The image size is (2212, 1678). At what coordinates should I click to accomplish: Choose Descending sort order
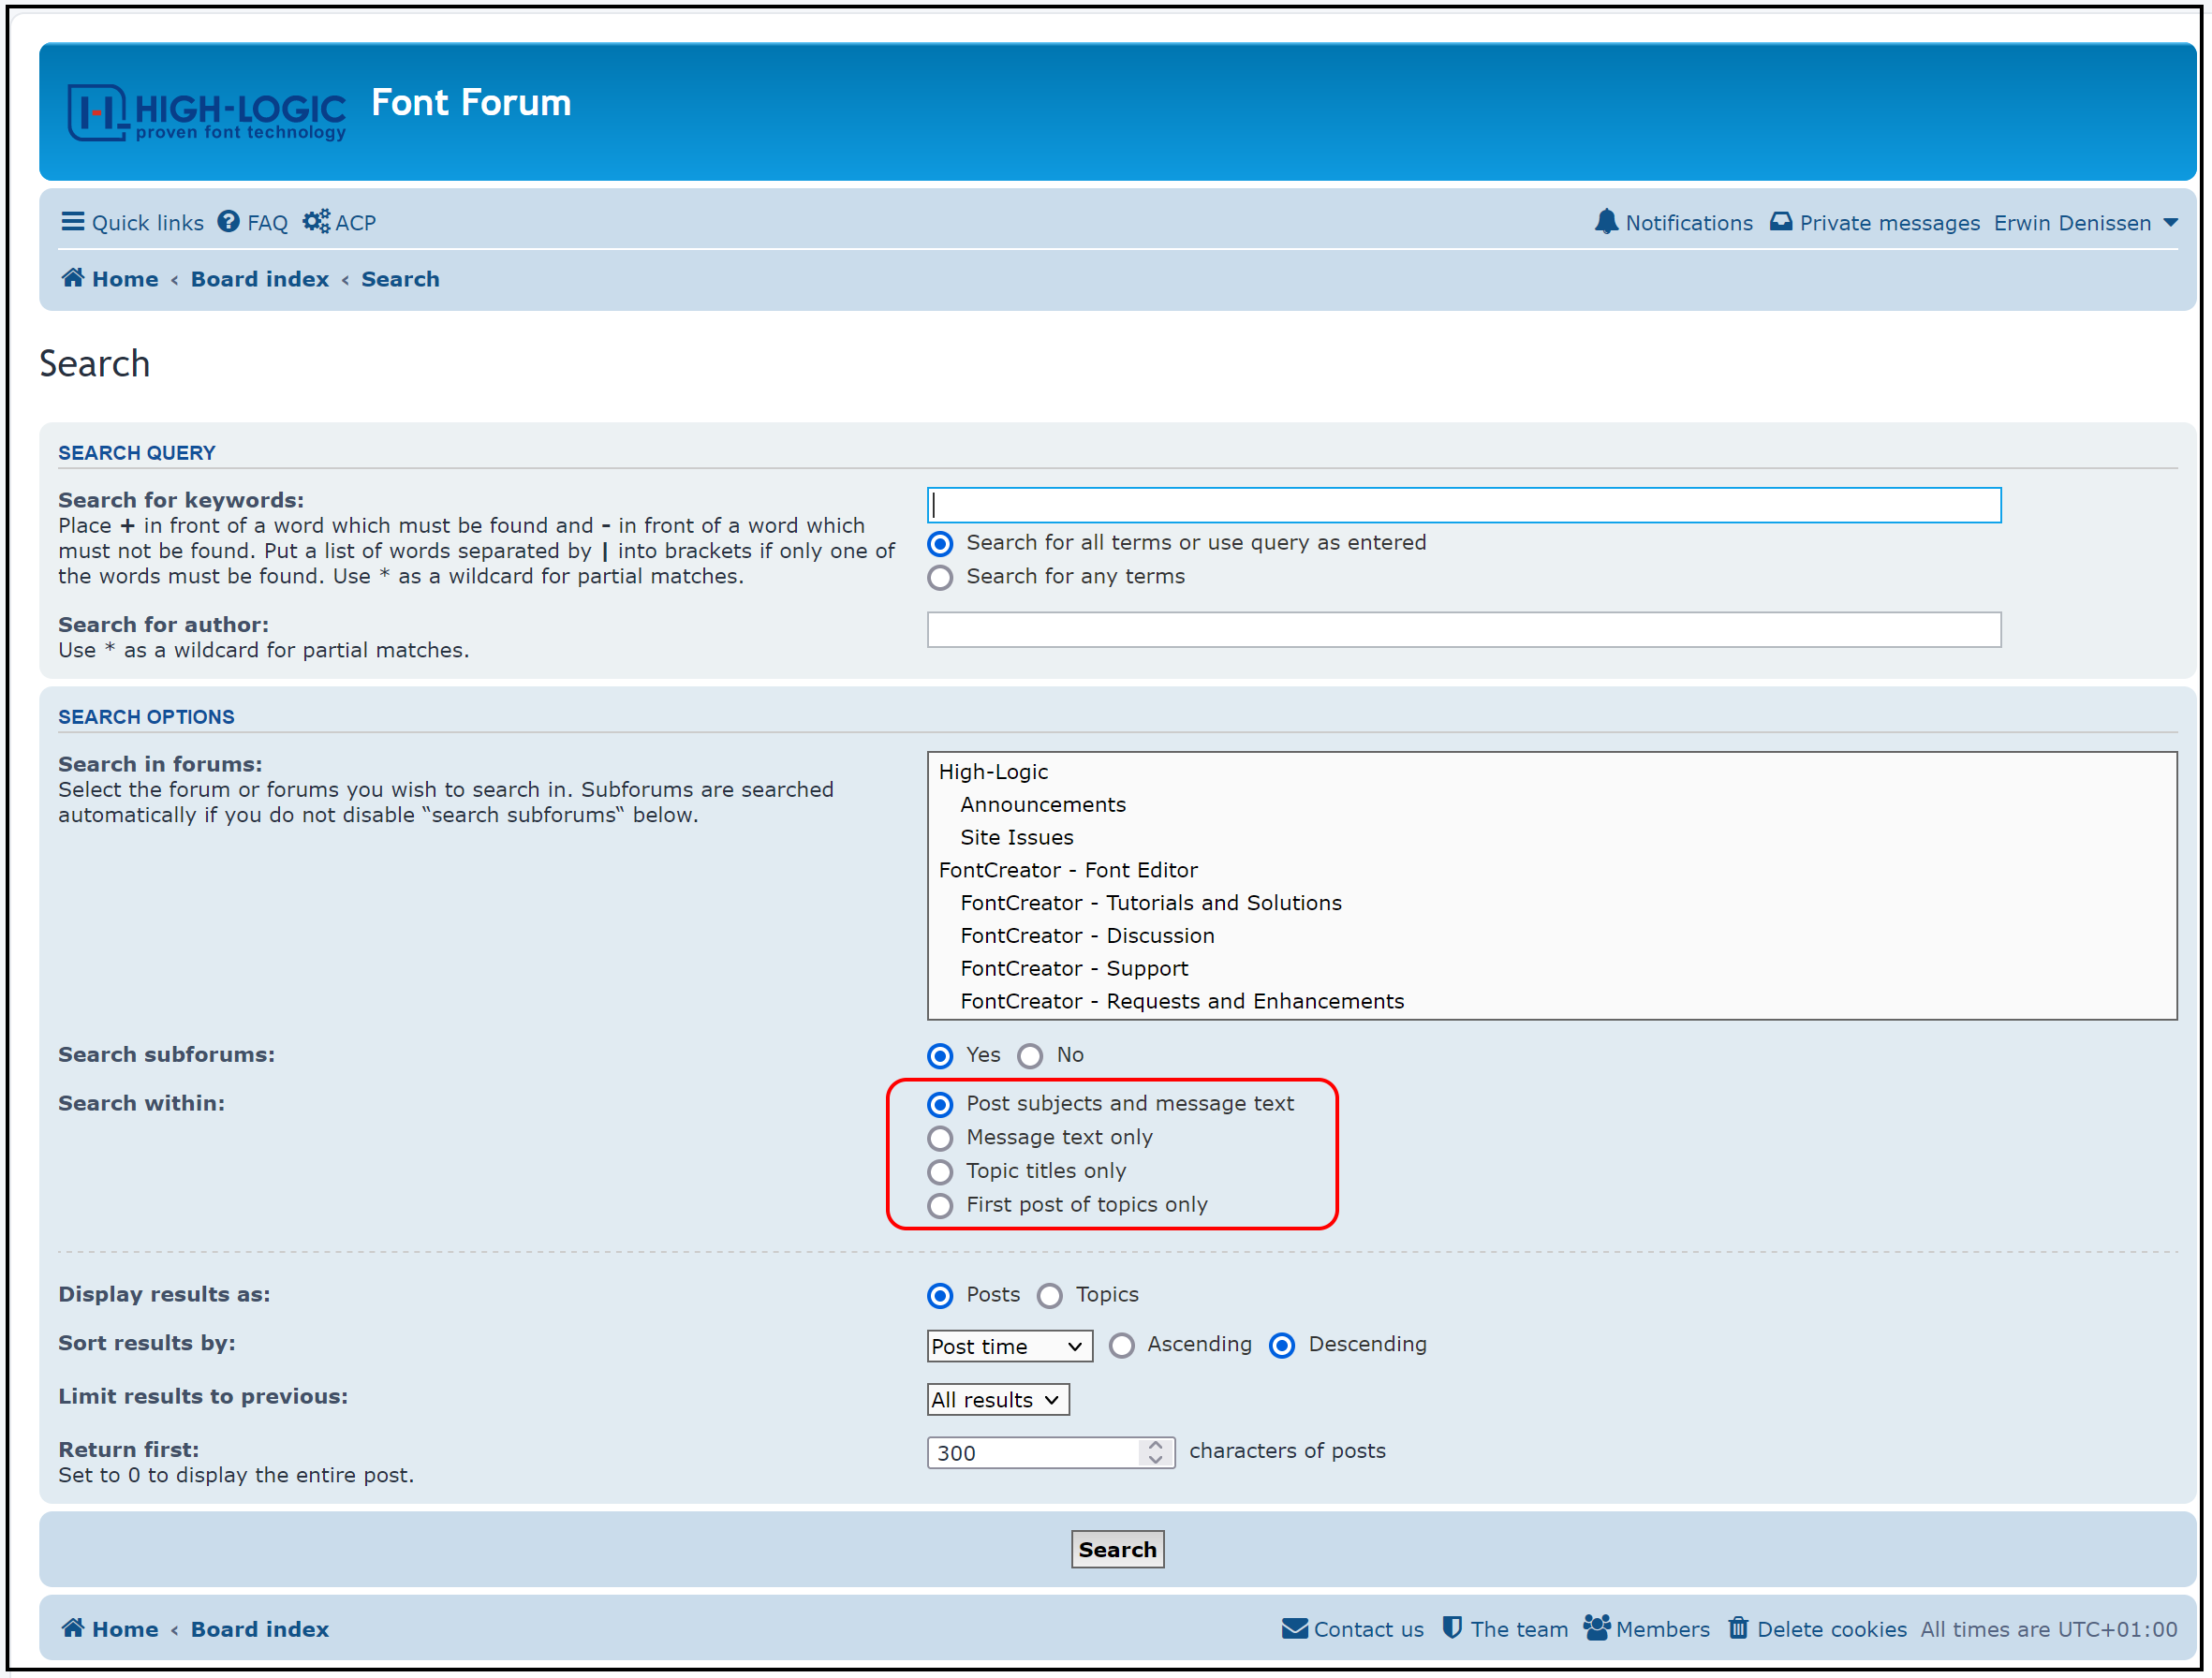(x=1282, y=1346)
